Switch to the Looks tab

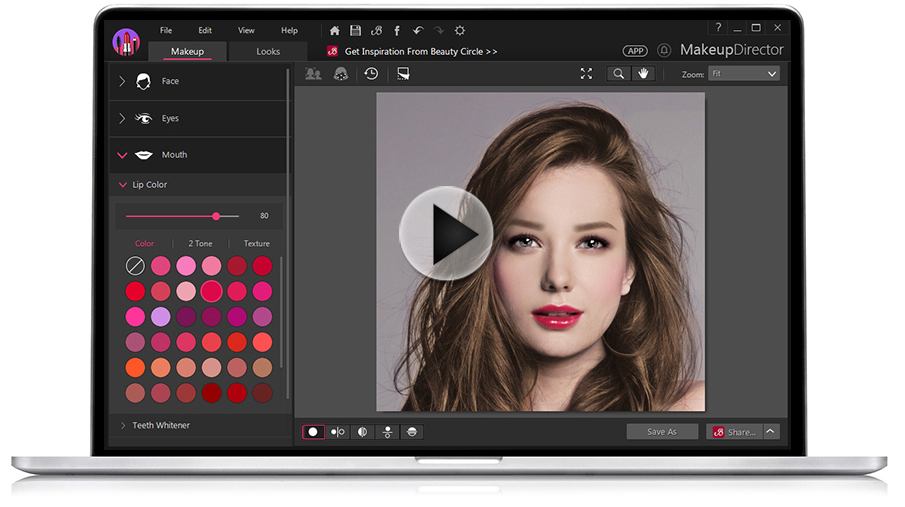(268, 51)
